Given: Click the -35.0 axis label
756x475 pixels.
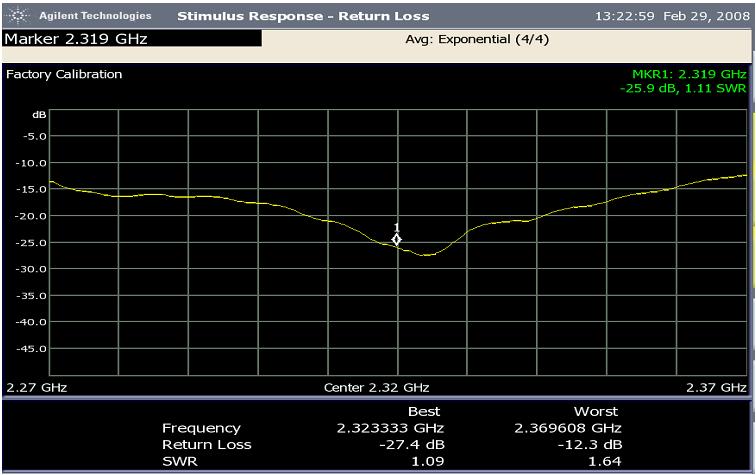Looking at the screenshot, I should click(x=31, y=296).
